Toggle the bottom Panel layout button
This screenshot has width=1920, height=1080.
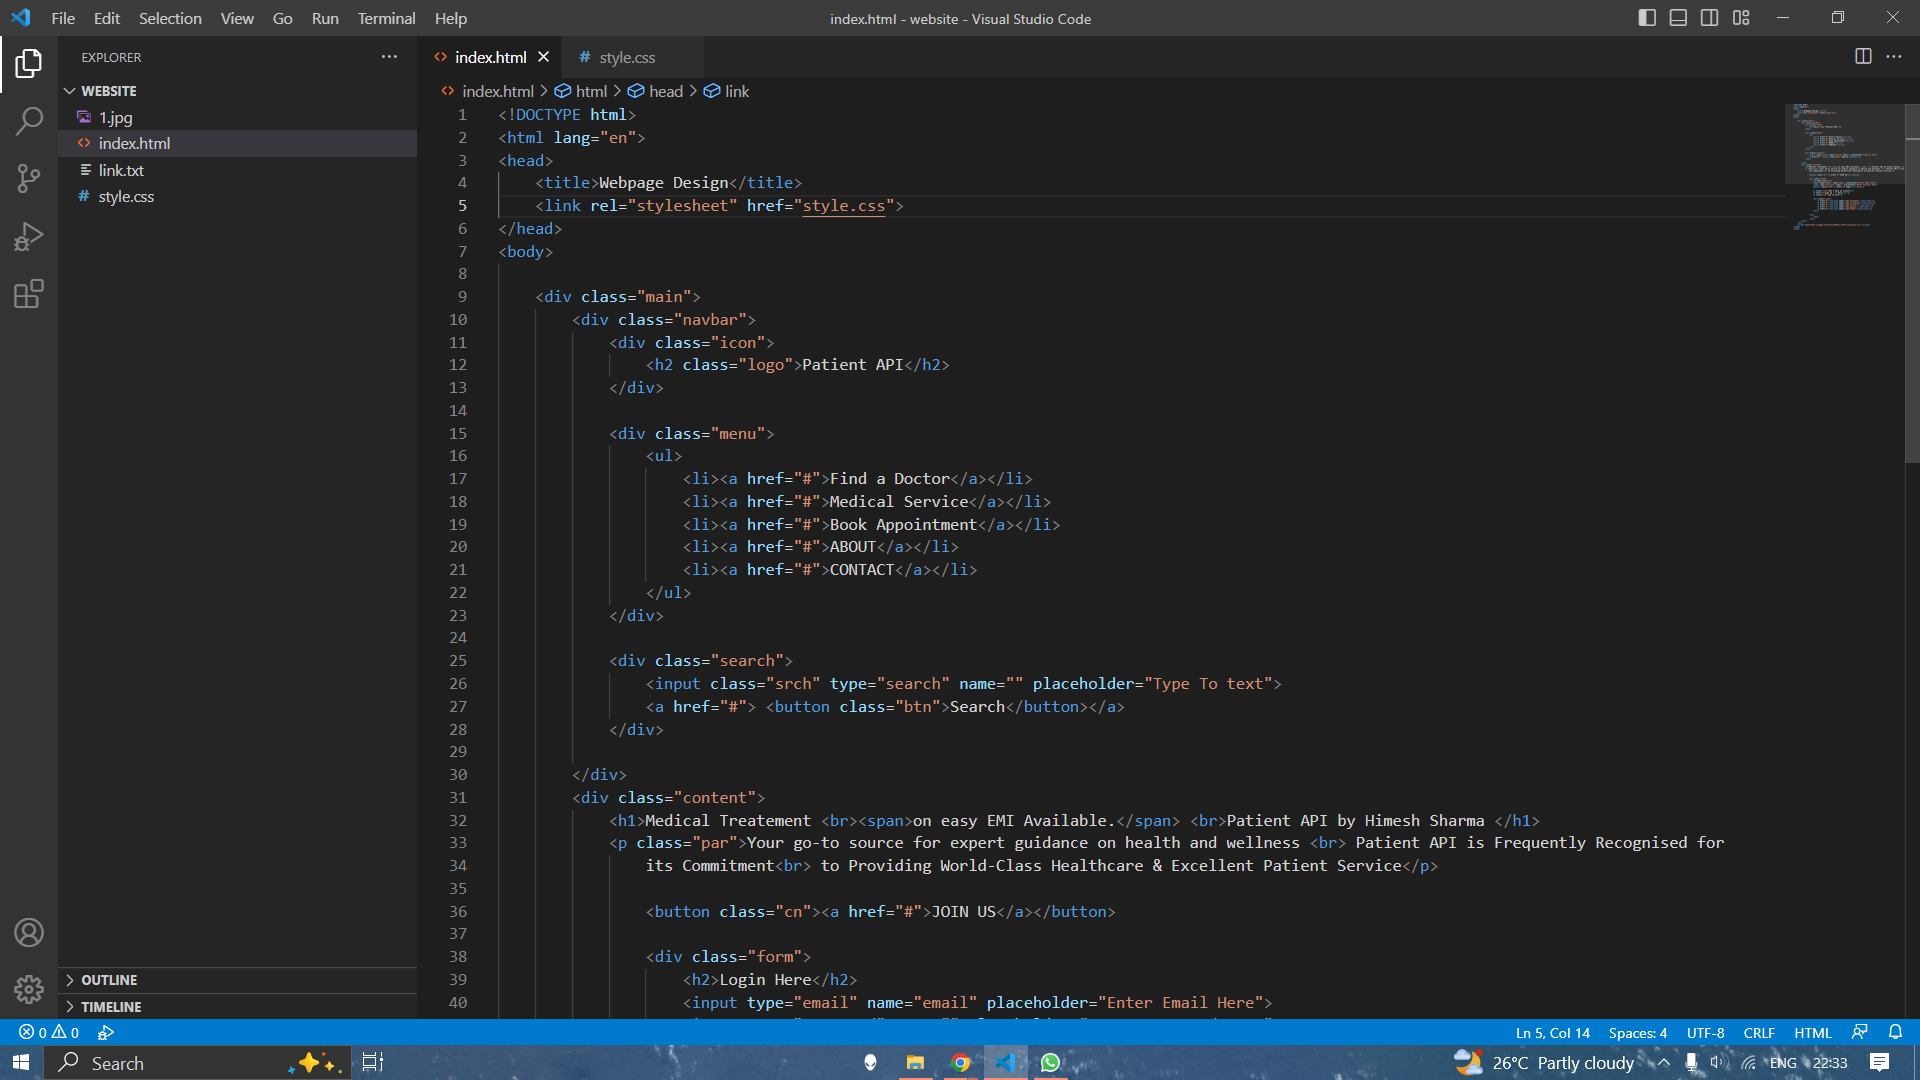pyautogui.click(x=1678, y=18)
